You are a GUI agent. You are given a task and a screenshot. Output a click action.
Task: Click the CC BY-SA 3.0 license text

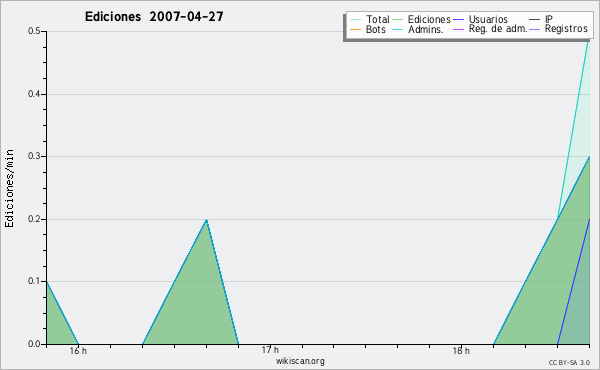pyautogui.click(x=569, y=363)
